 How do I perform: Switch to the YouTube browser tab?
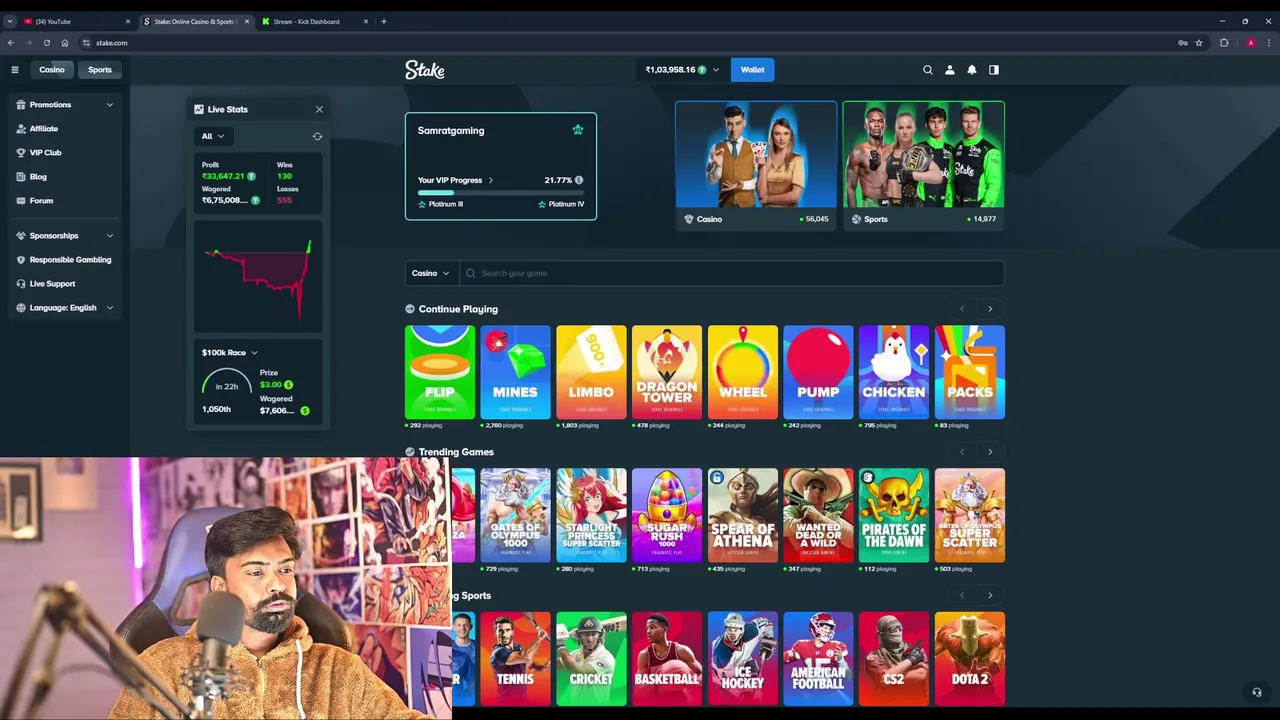pos(75,21)
